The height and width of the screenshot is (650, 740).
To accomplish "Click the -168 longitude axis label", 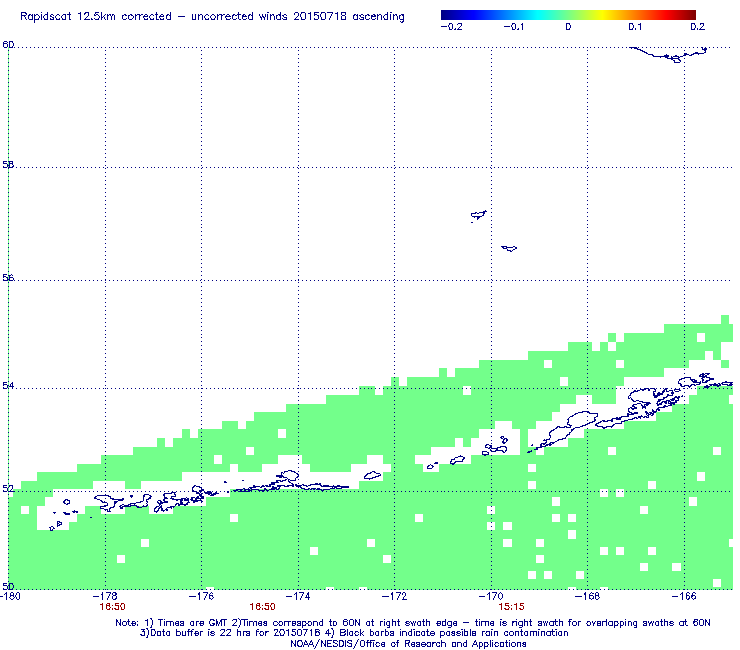I will (588, 596).
